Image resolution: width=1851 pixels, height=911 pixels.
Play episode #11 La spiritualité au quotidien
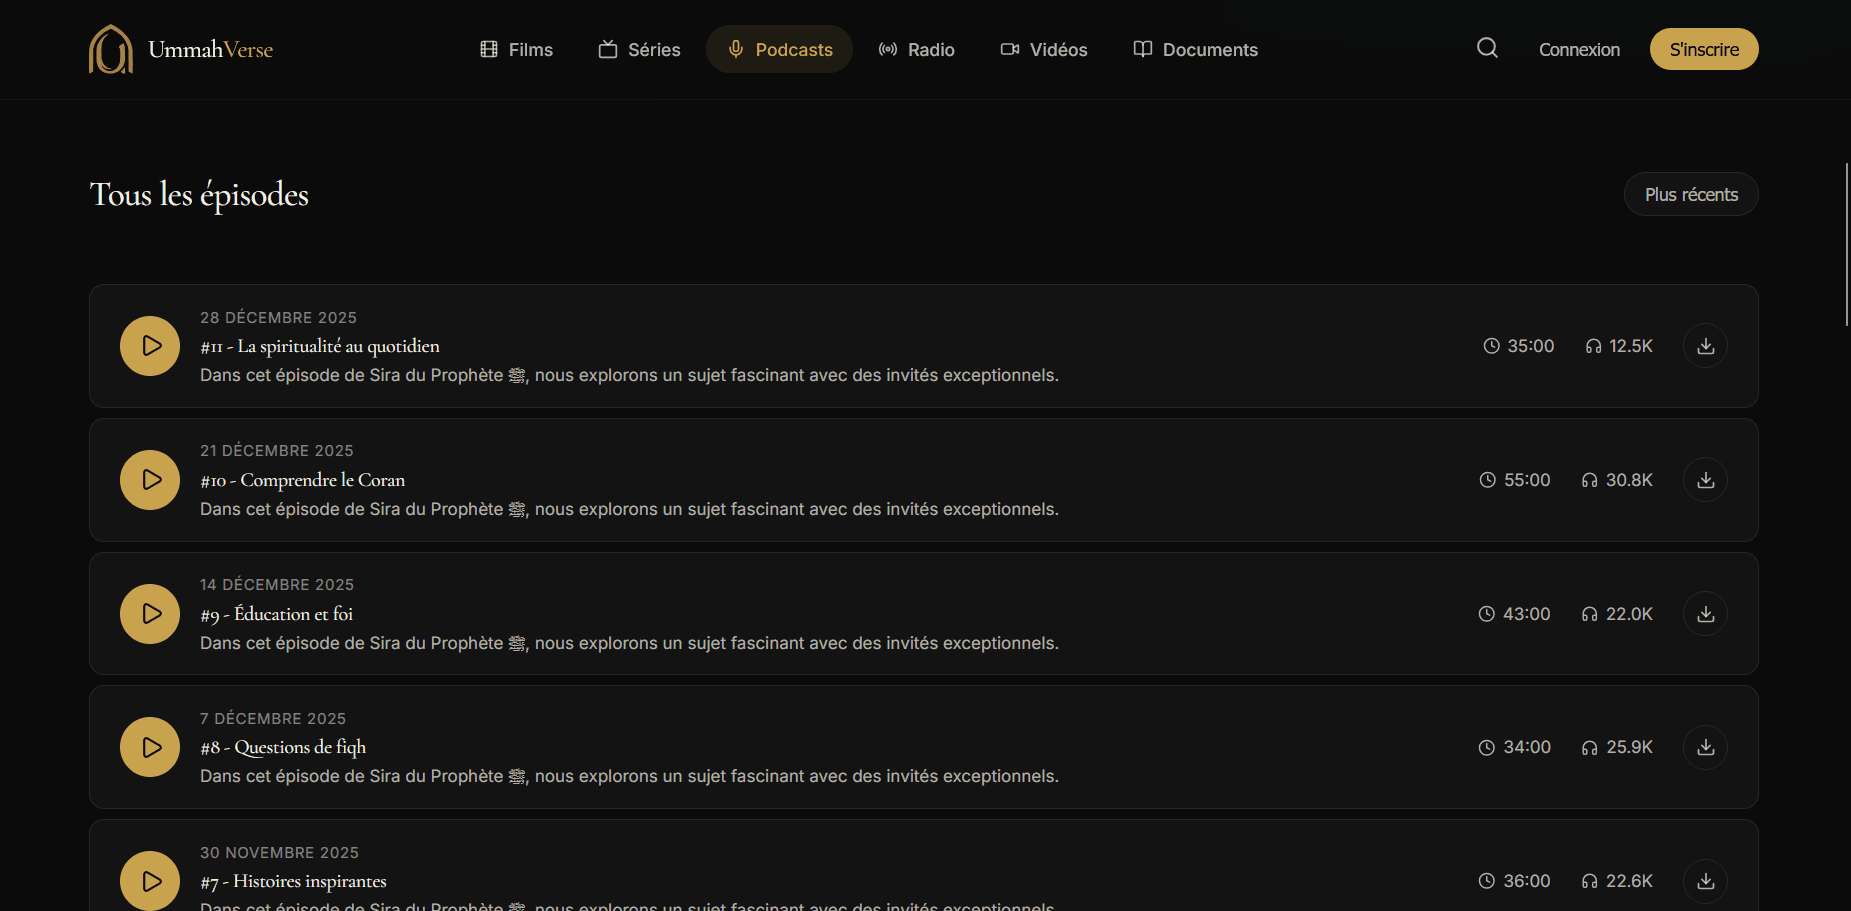[150, 346]
